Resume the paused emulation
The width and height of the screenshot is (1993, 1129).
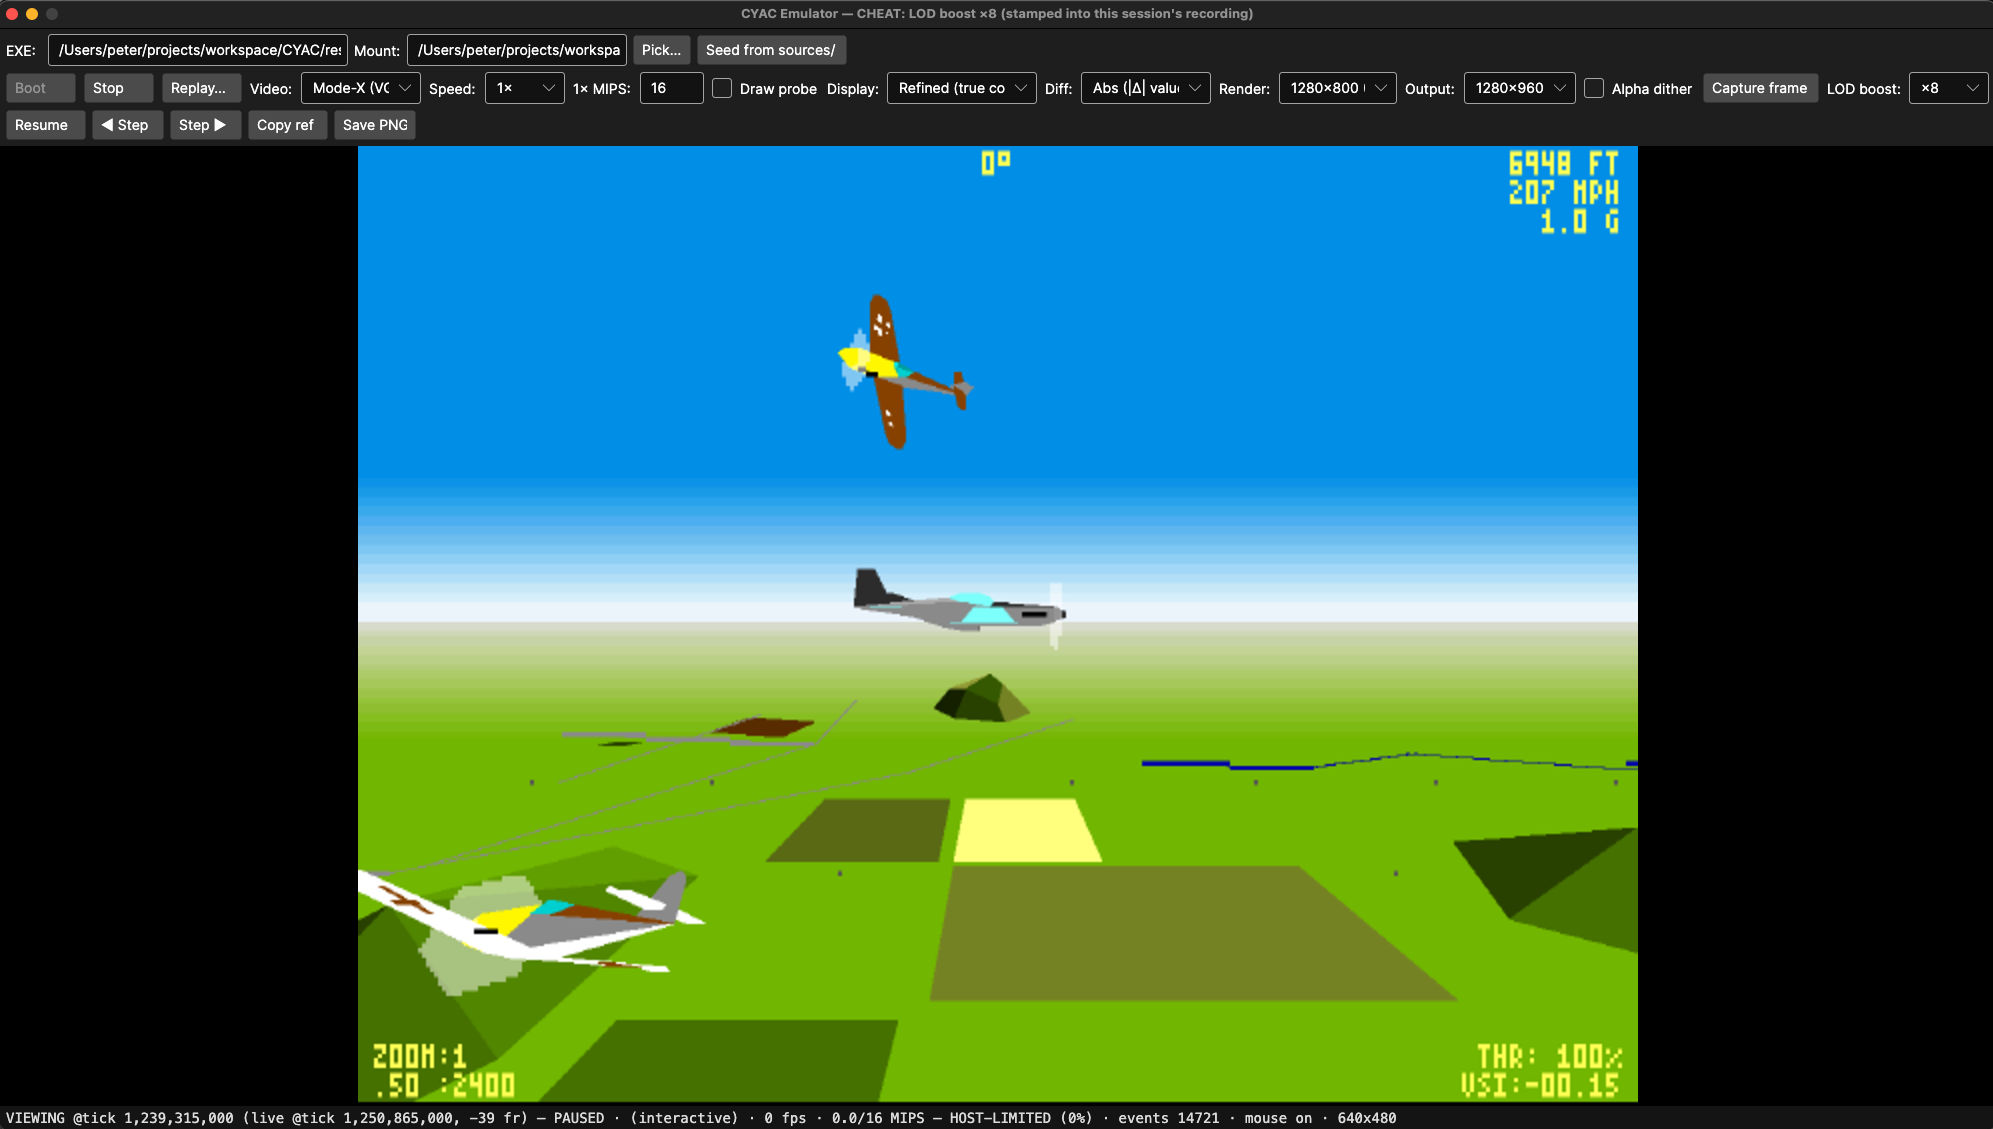pos(44,125)
